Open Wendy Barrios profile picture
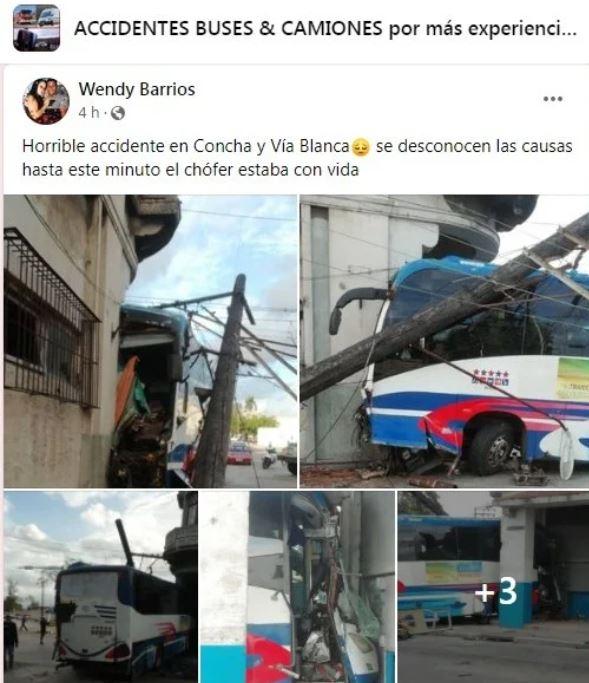The height and width of the screenshot is (683, 589). [x=46, y=101]
